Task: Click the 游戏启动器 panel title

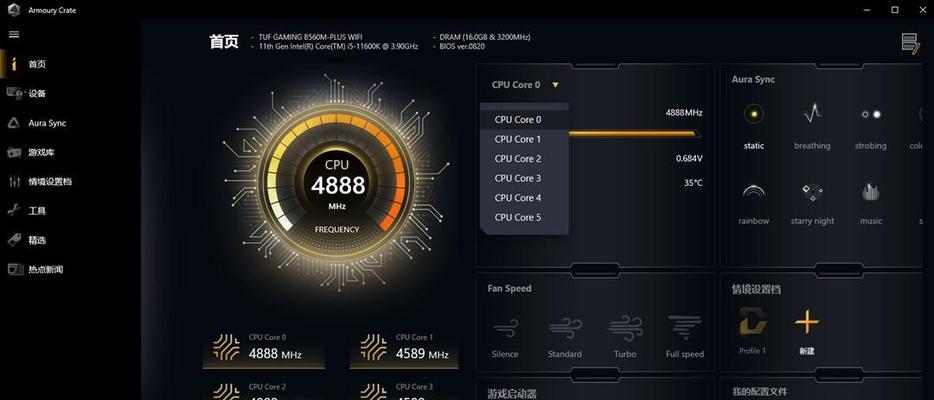Action: click(x=512, y=393)
